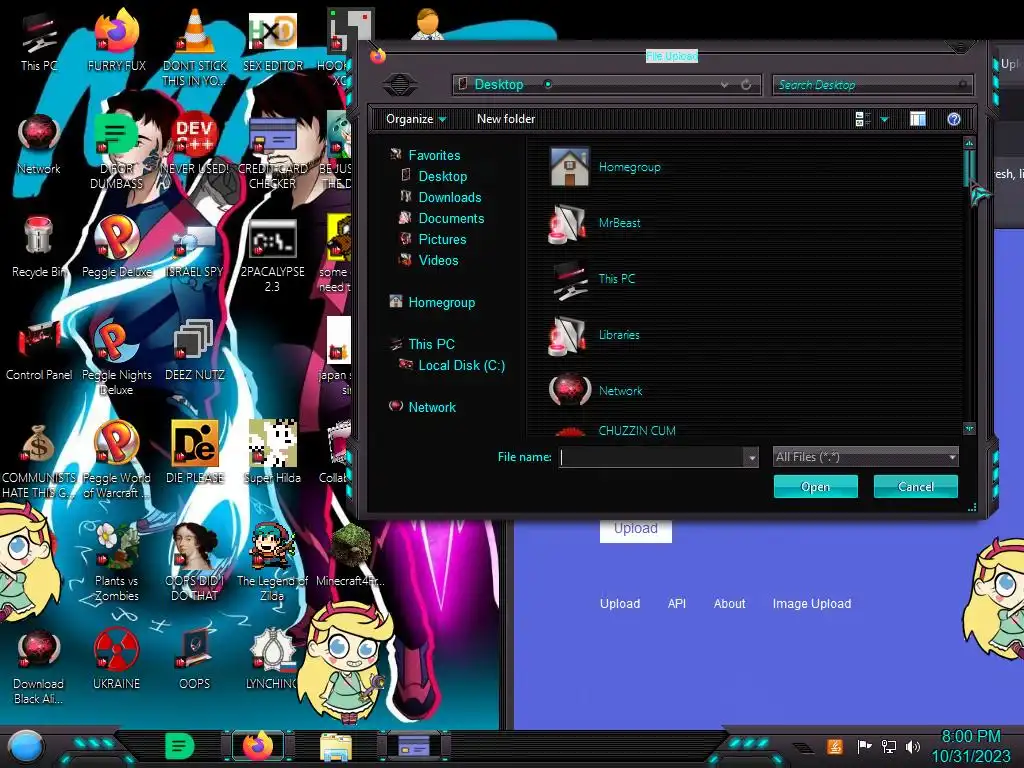Follow the API link in webpage footer
Screen dimensions: 1024x768
pos(677,603)
